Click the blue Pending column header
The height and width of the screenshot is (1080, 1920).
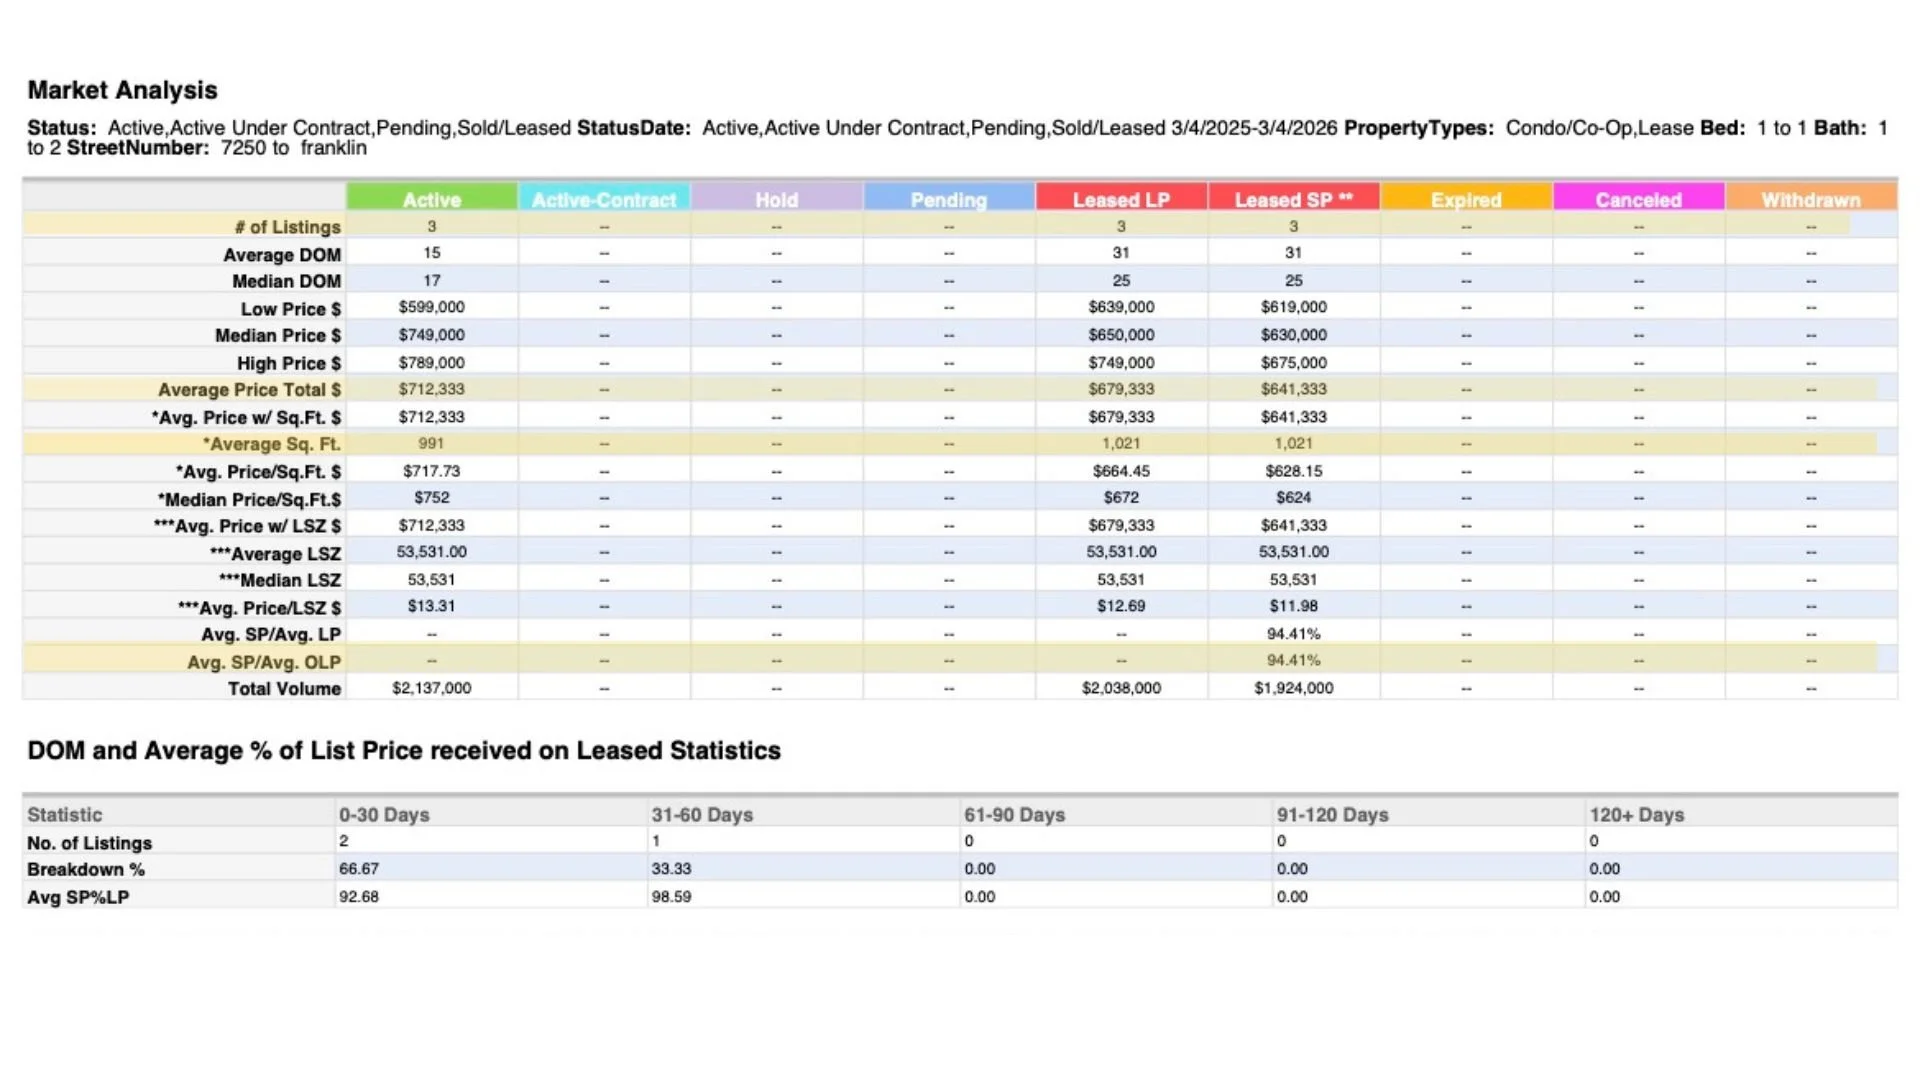point(948,199)
